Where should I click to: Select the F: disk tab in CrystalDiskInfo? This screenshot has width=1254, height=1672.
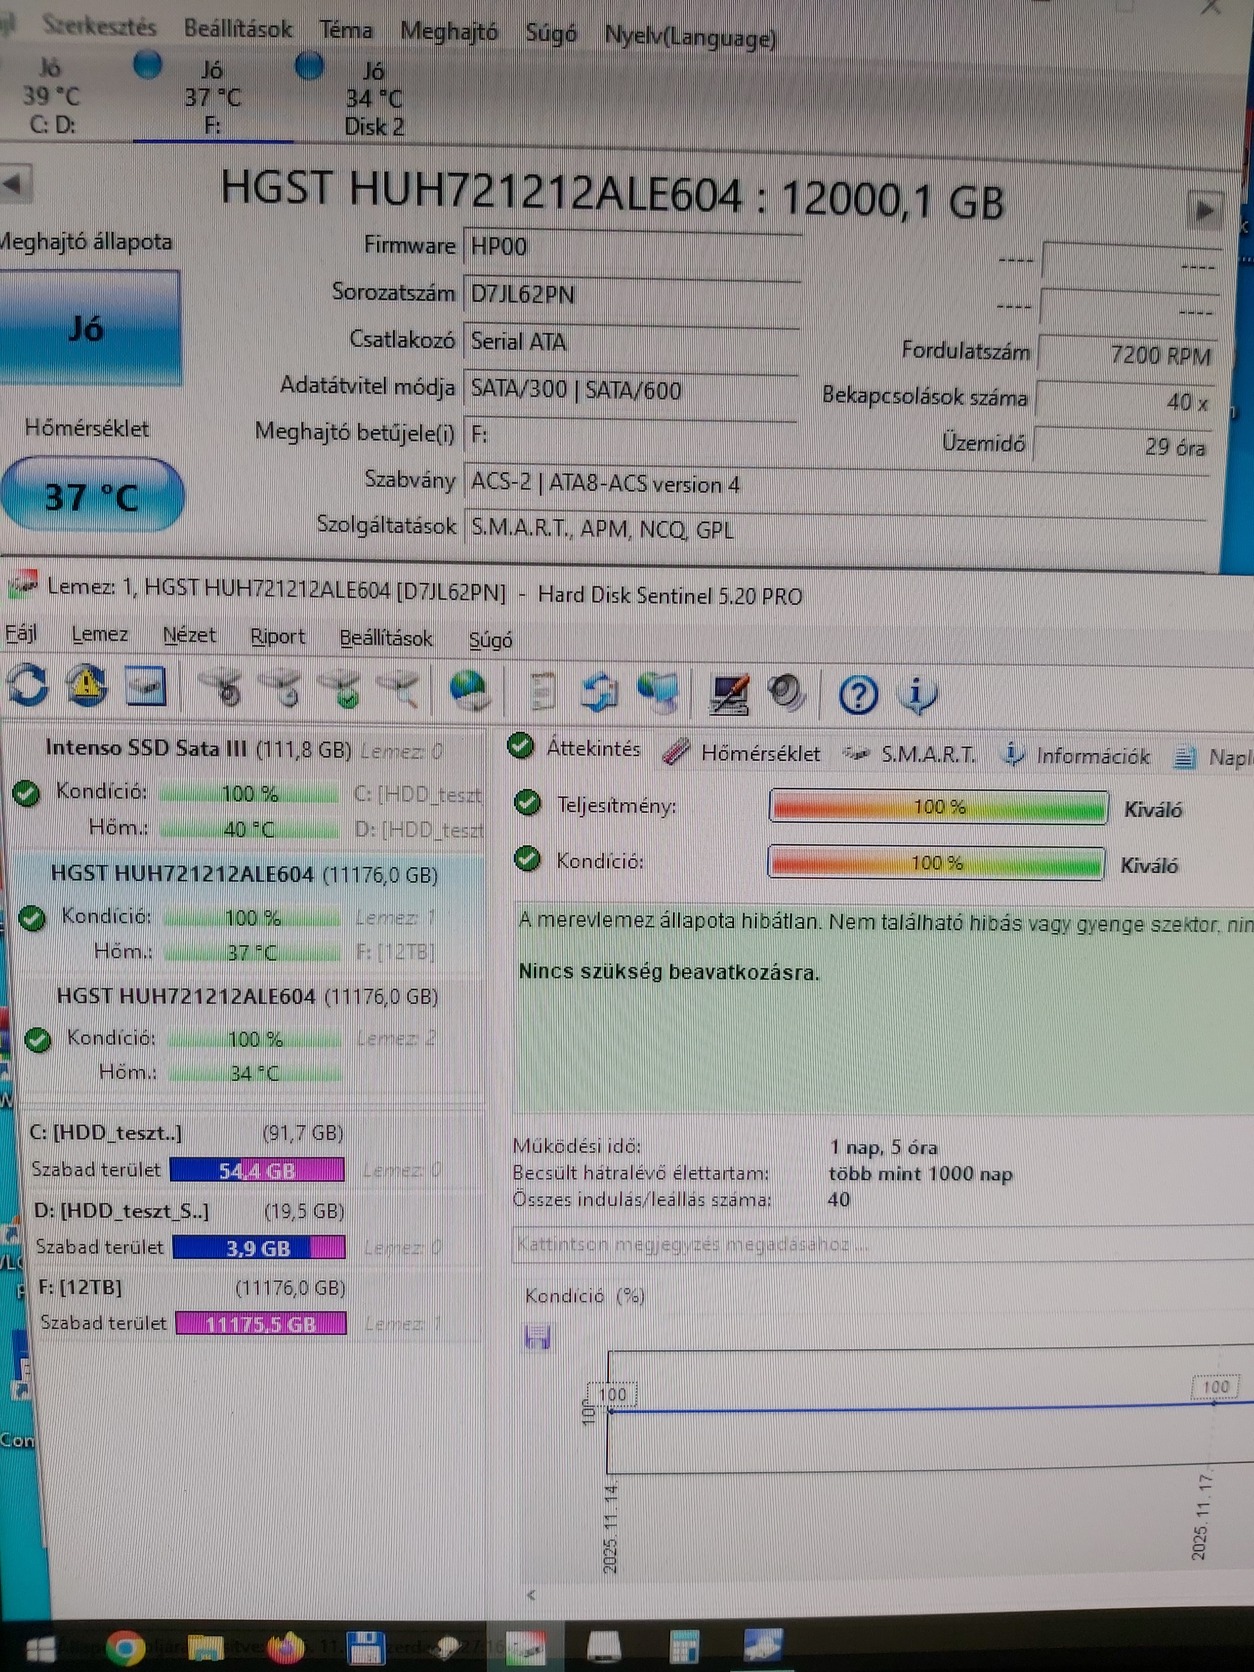213,97
